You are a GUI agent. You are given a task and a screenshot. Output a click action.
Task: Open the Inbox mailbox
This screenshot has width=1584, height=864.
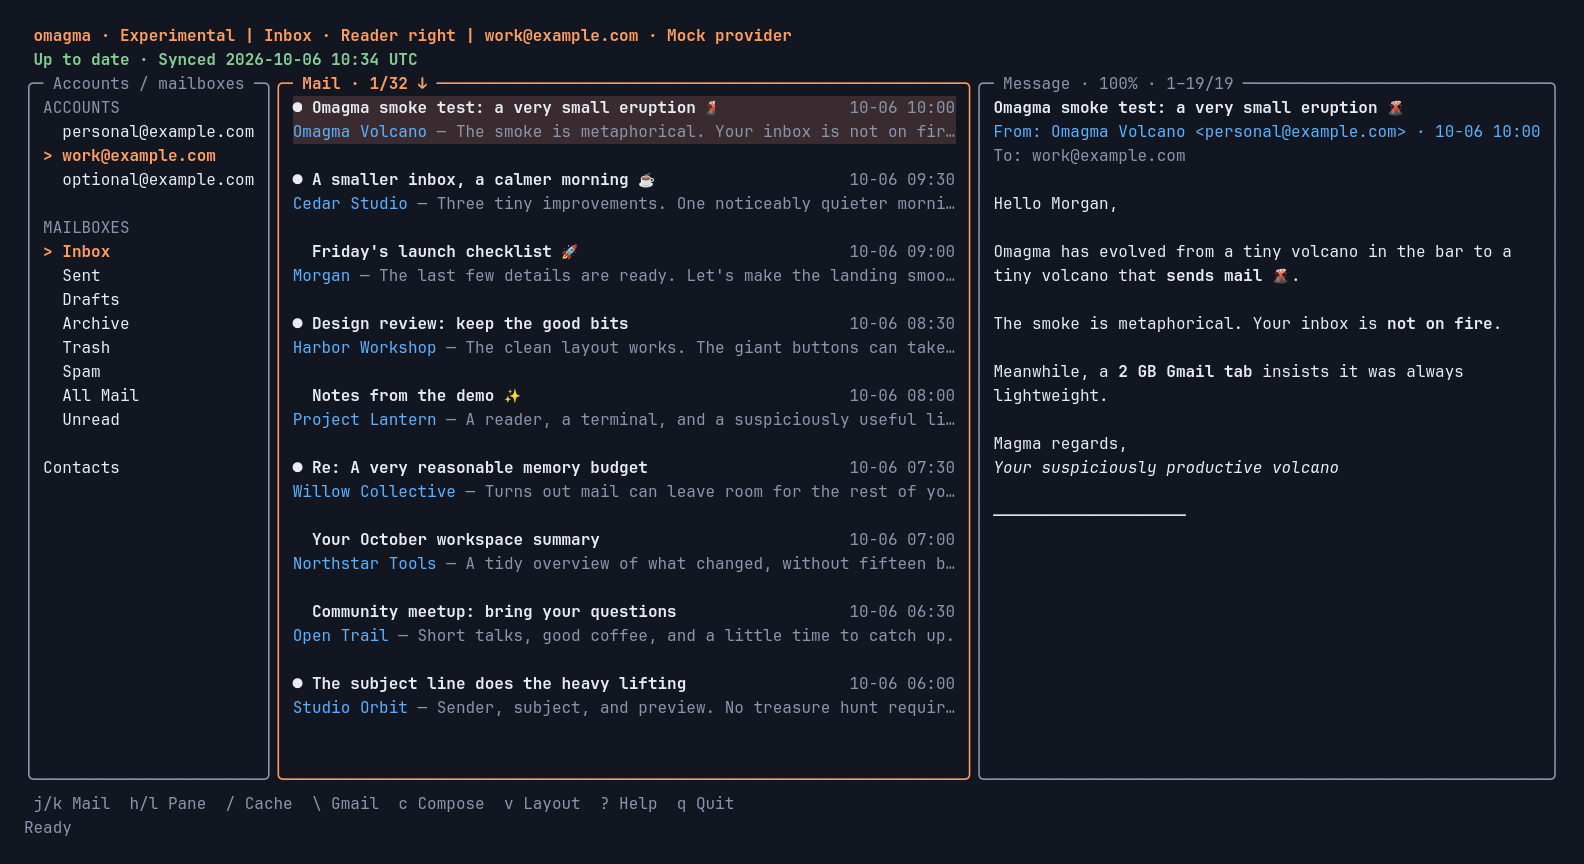pos(86,252)
